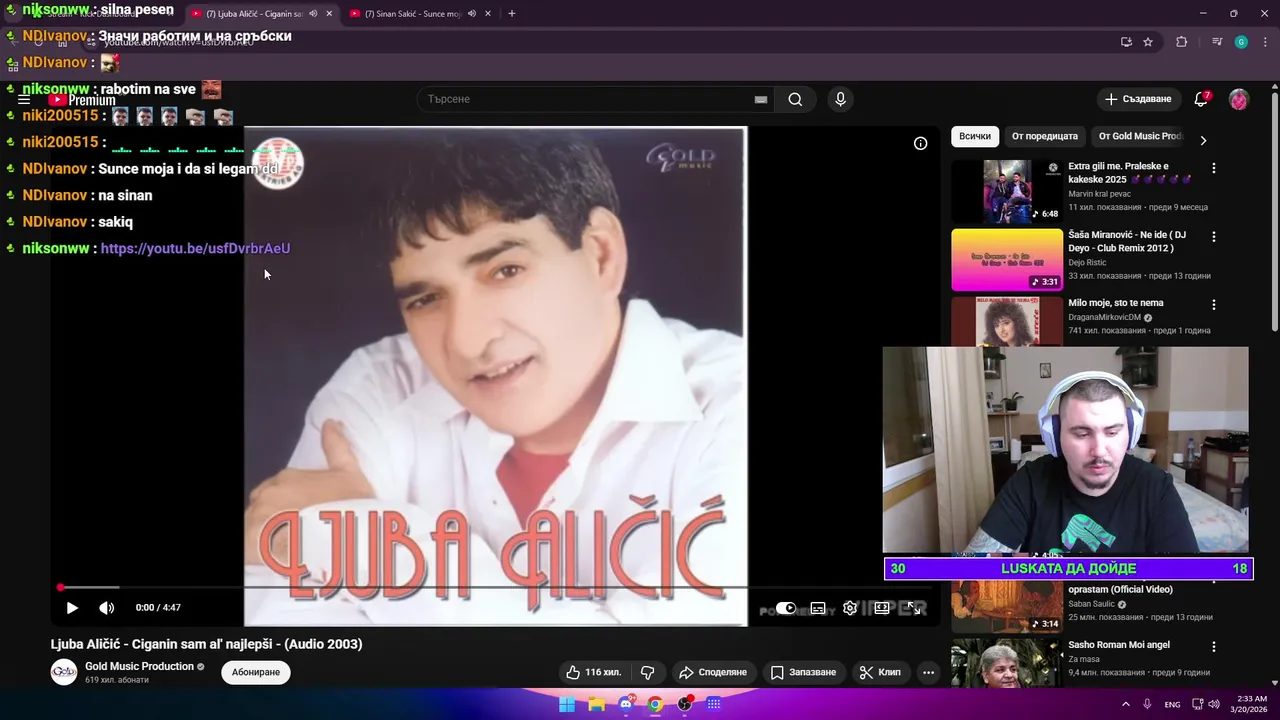This screenshot has height=720, width=1280.
Task: Open Chrome extensions puzzle icon
Action: [1182, 42]
